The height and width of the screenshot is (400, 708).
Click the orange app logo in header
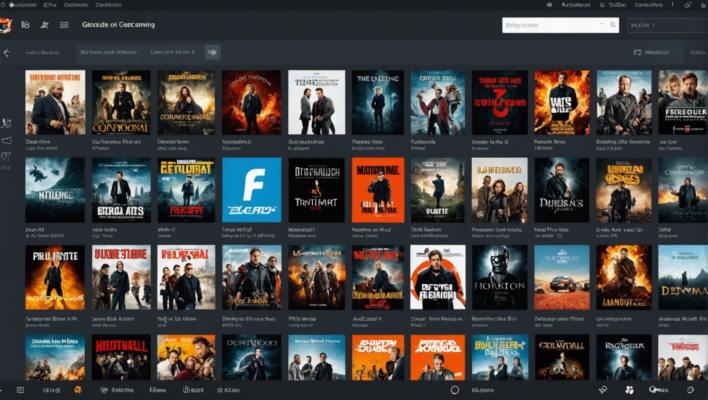[5, 25]
